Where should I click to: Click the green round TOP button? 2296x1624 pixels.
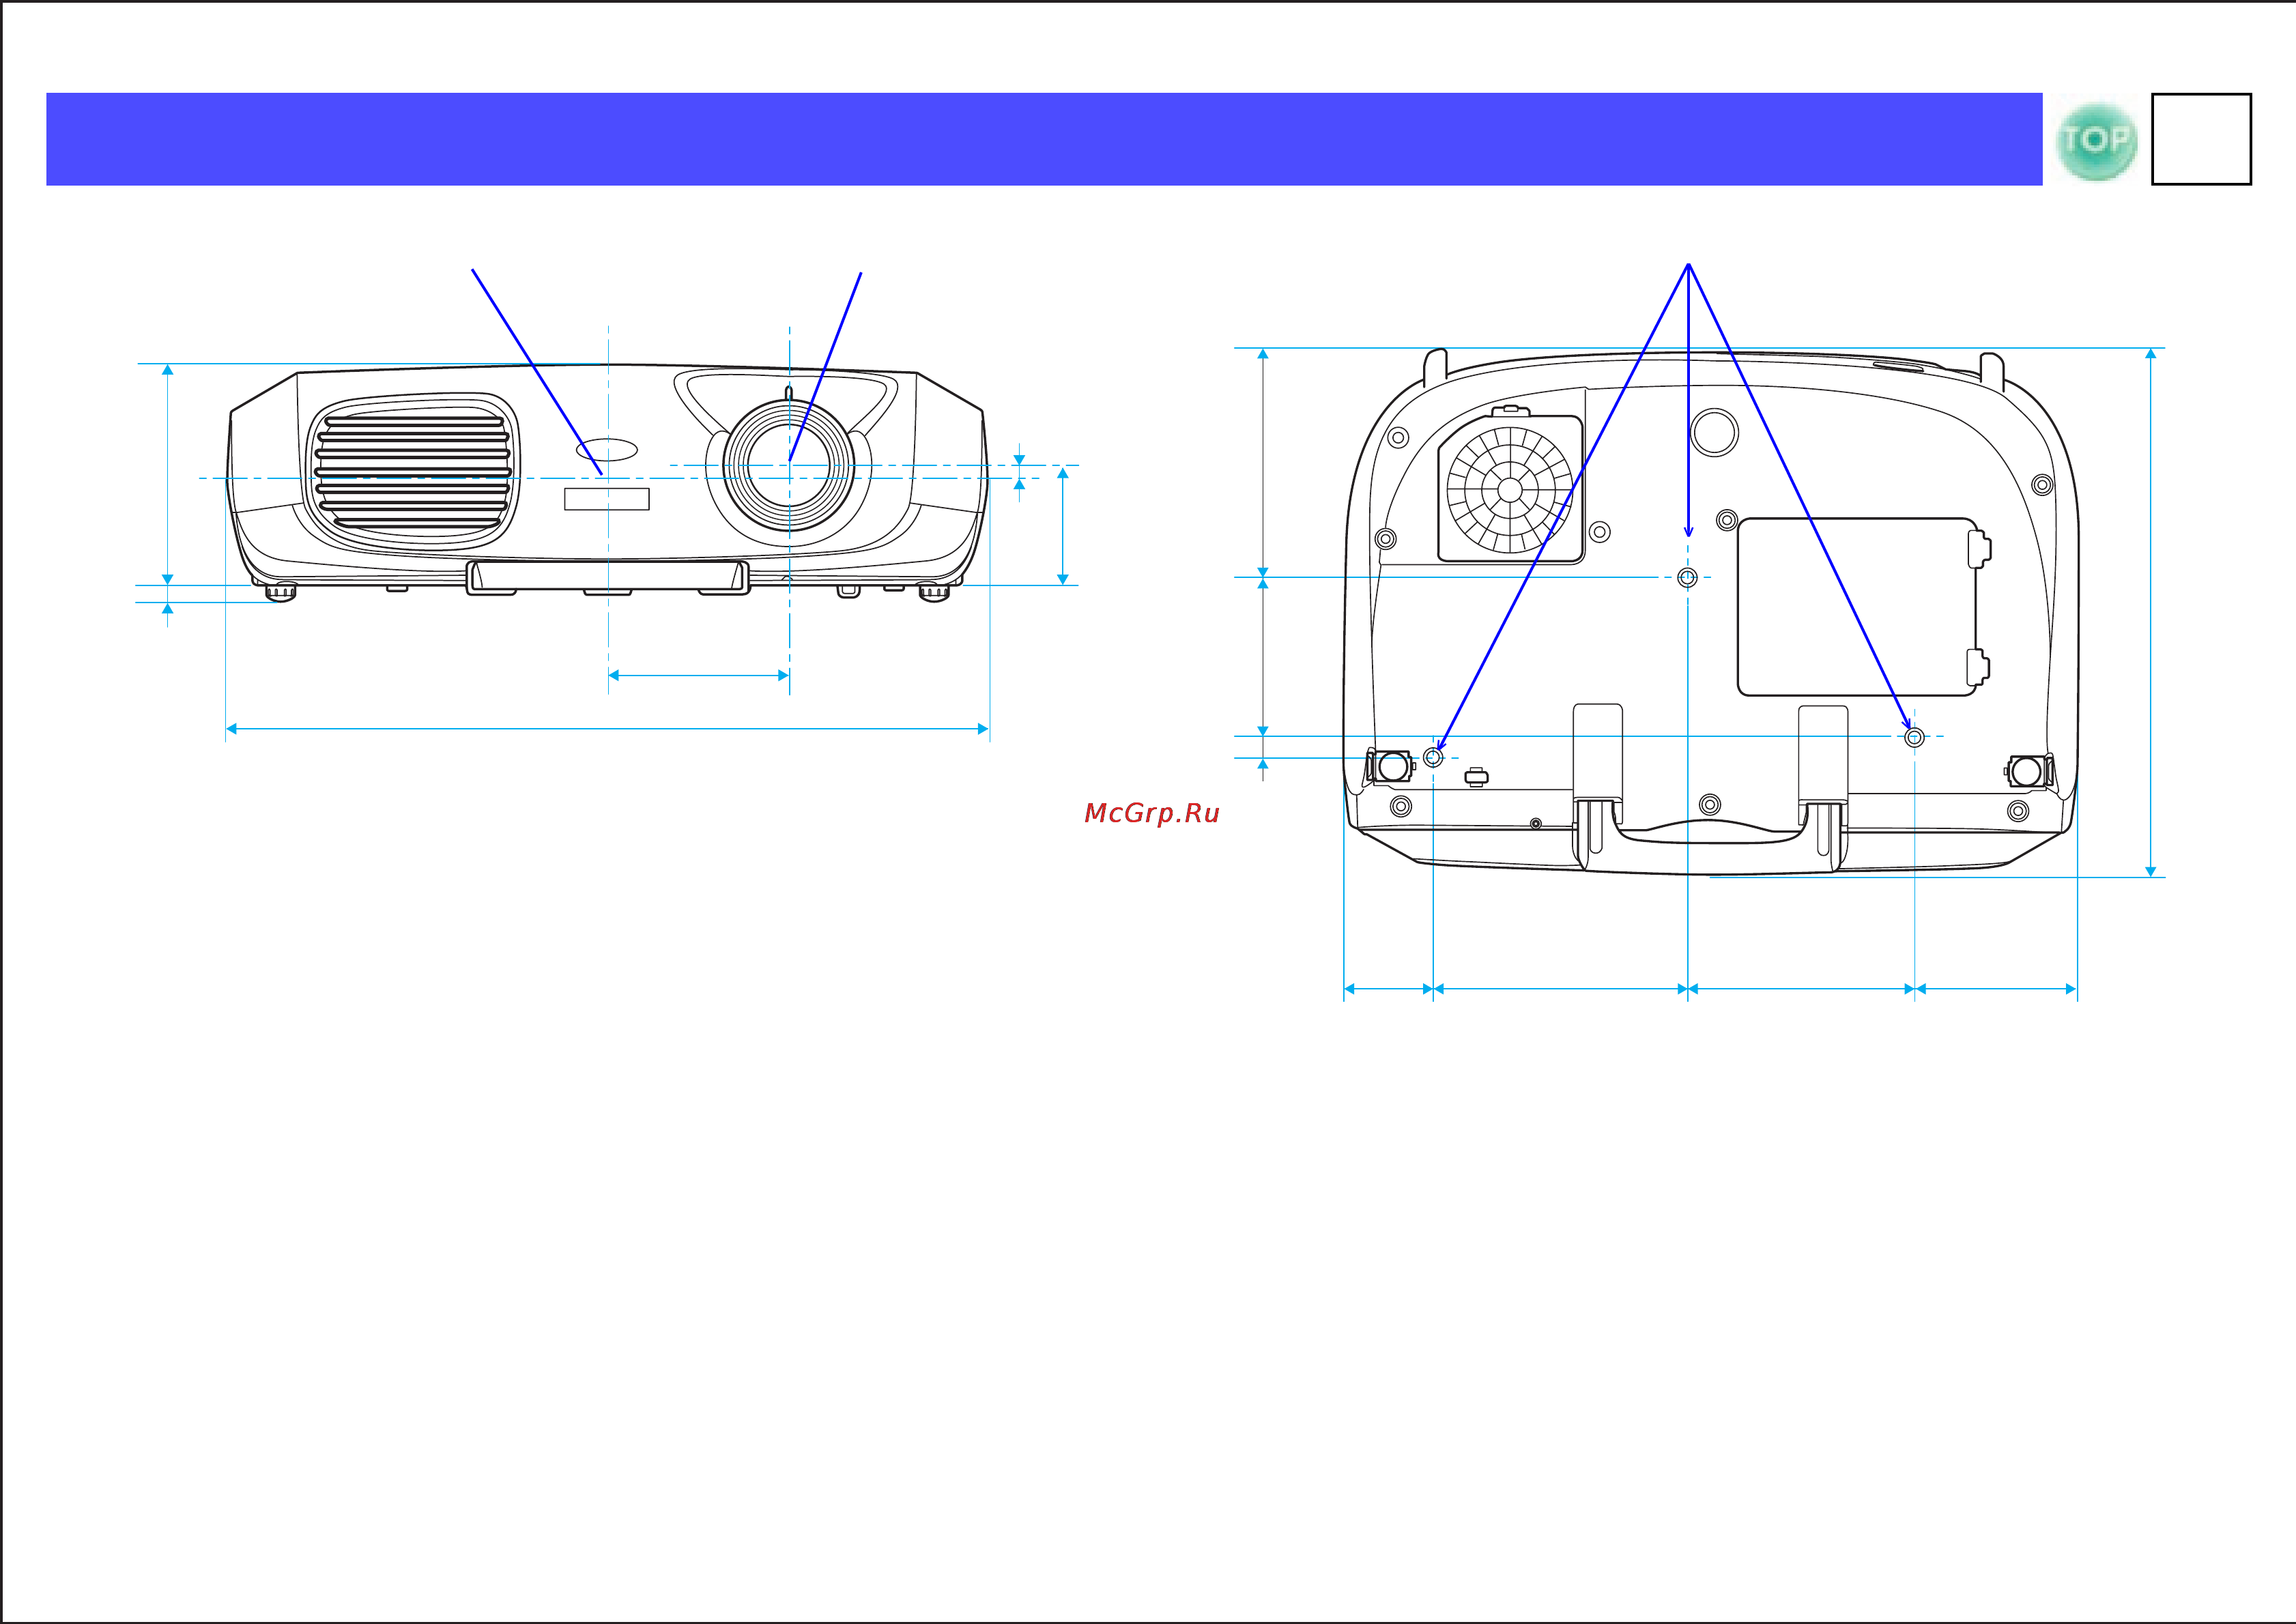[x=2097, y=140]
